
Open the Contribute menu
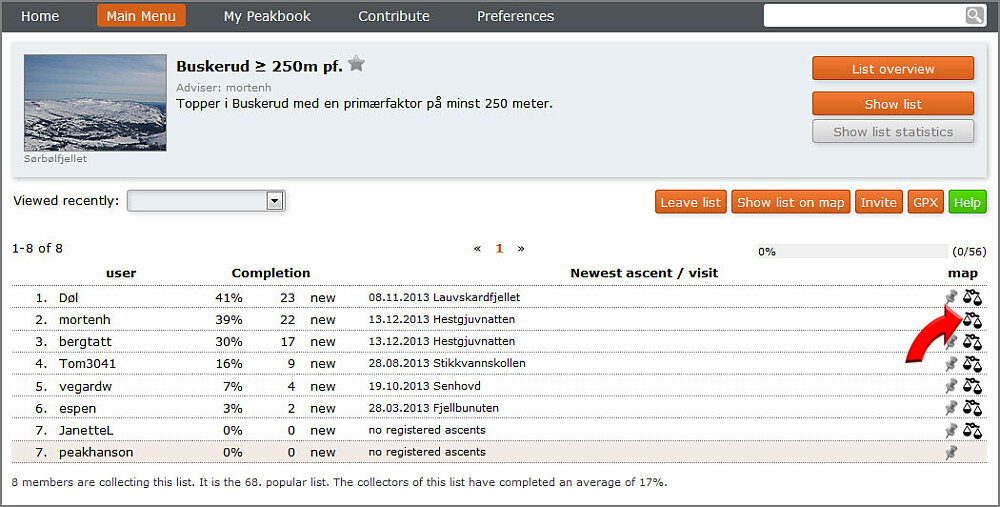pos(394,16)
